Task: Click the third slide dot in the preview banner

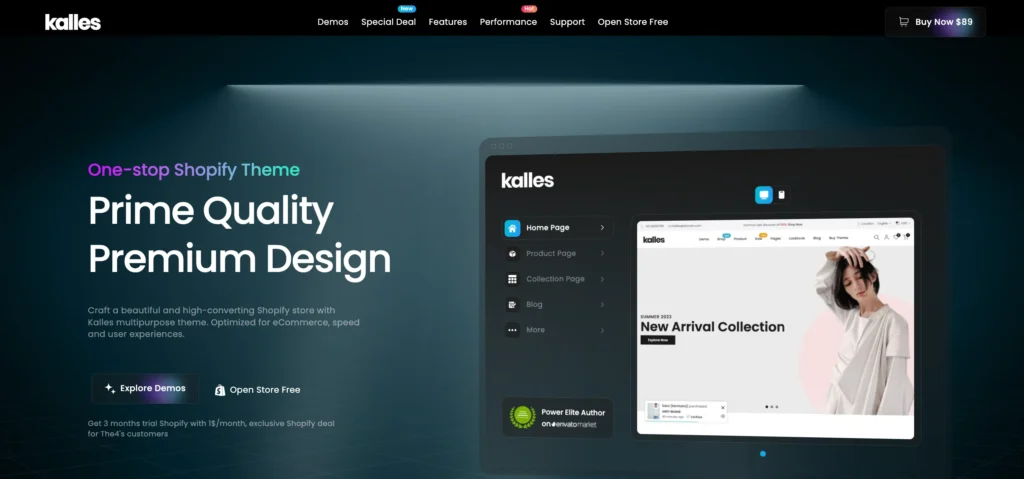Action: [776, 406]
